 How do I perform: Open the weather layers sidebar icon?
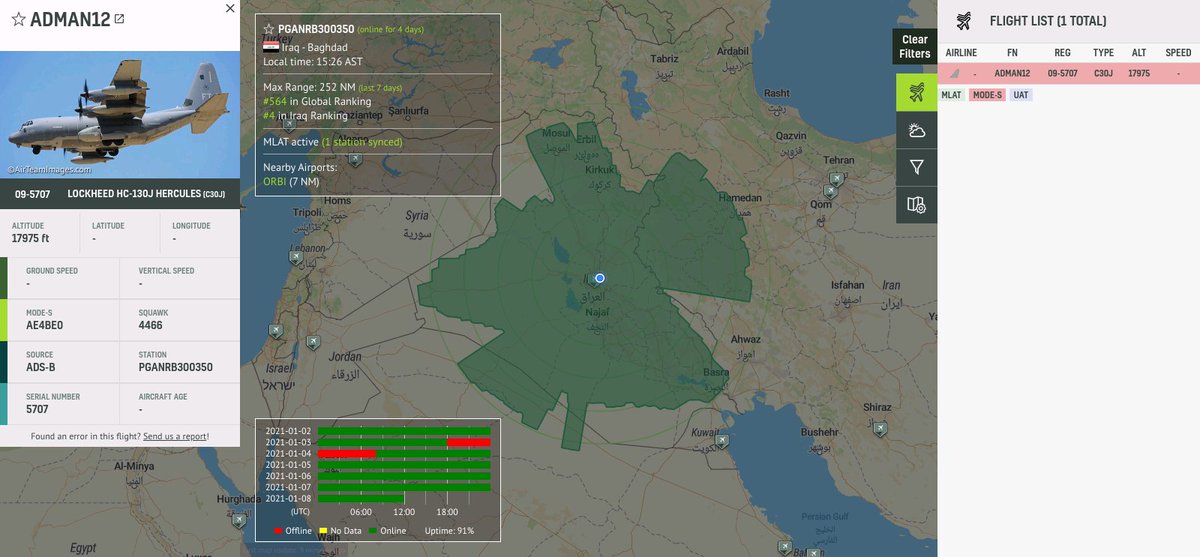tap(916, 131)
